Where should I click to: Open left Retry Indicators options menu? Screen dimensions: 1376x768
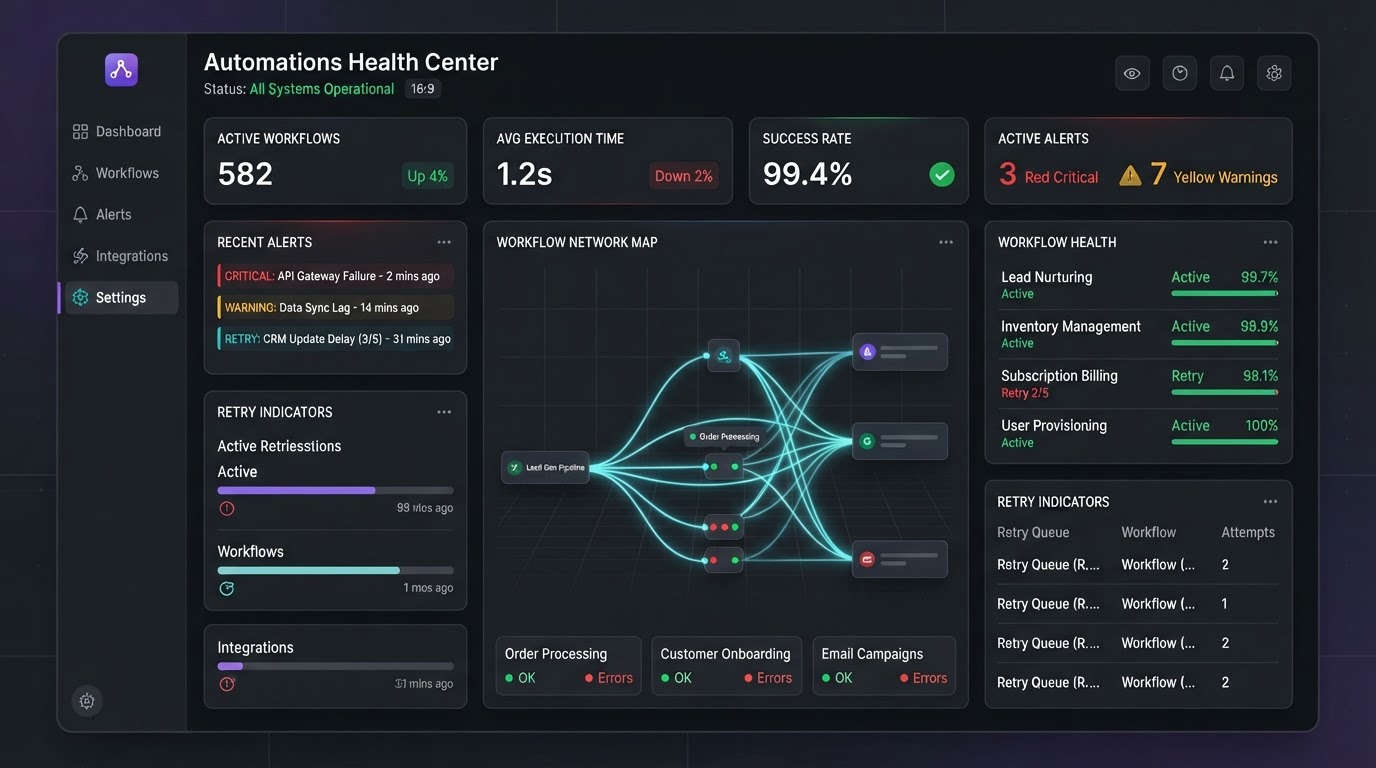(x=444, y=412)
